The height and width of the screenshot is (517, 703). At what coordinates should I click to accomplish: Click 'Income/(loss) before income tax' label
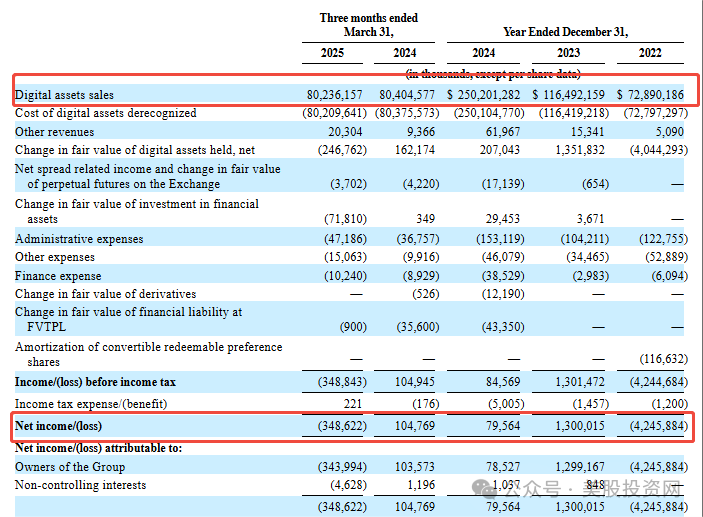point(95,382)
